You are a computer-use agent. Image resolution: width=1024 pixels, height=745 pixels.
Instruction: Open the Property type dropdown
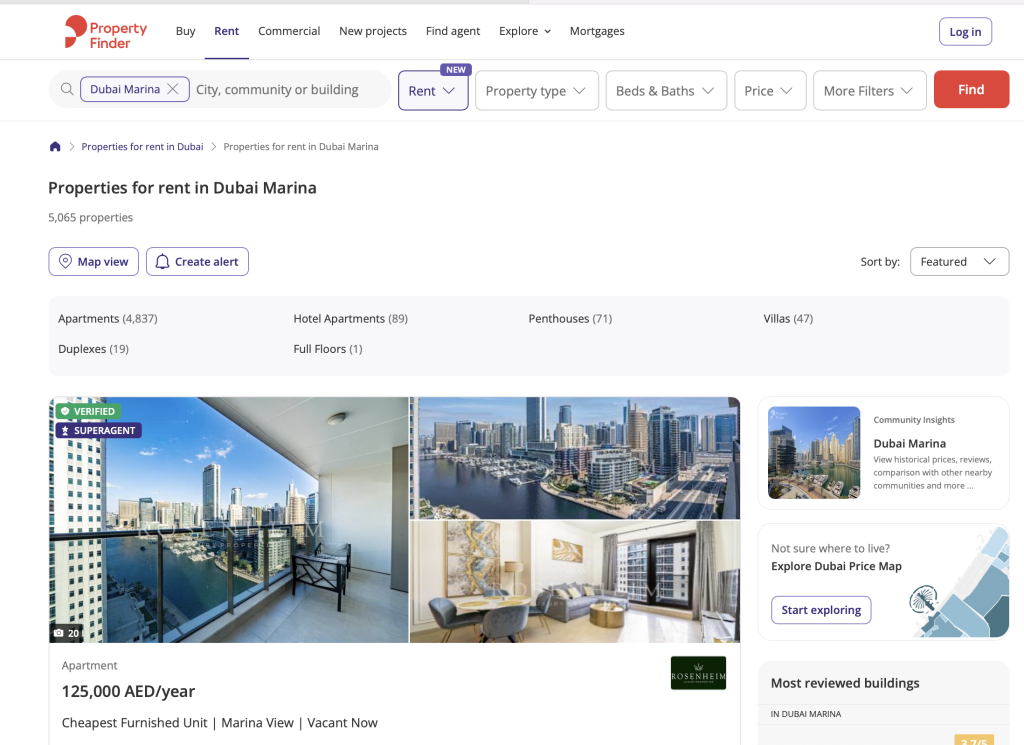(x=536, y=90)
